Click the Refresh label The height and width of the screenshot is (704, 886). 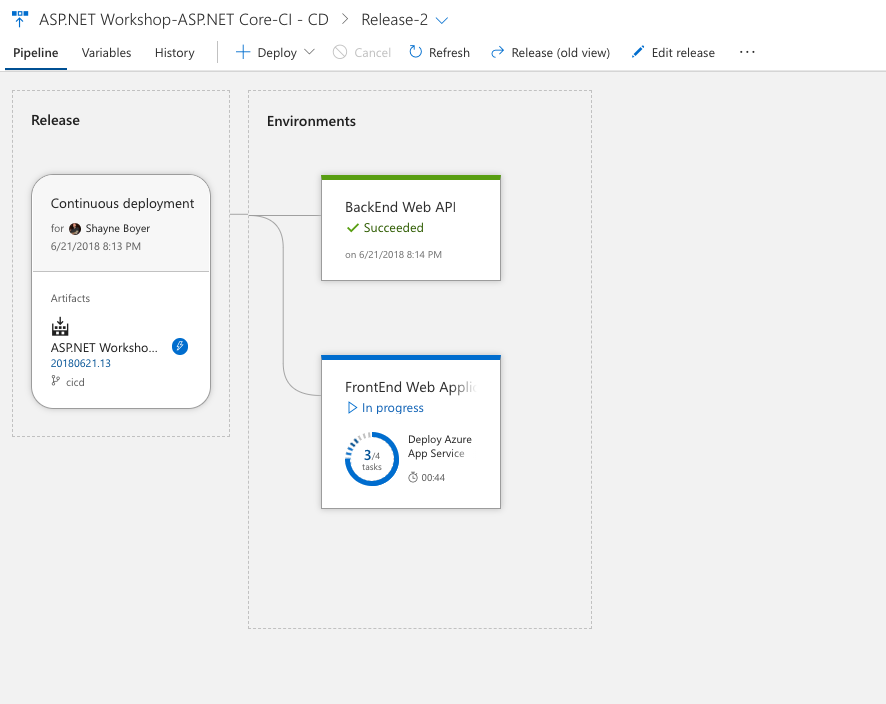coord(449,53)
